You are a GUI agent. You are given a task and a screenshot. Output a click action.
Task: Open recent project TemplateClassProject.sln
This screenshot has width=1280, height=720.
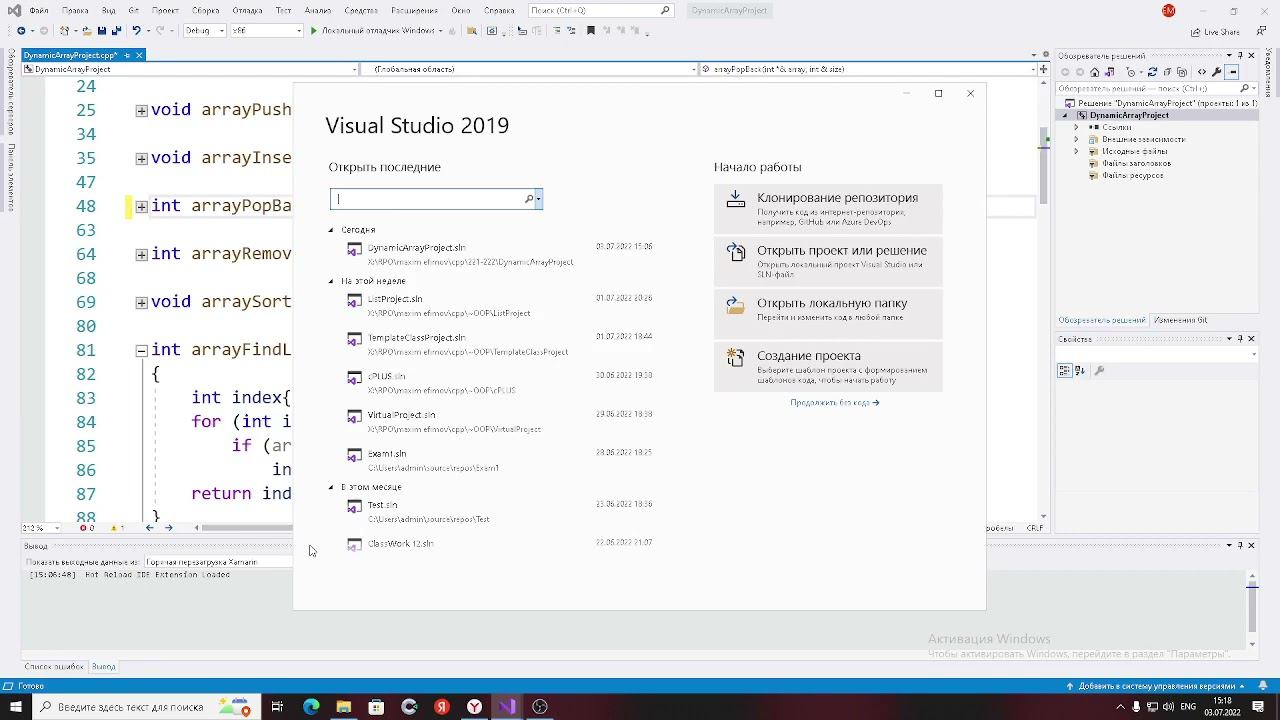click(500, 344)
